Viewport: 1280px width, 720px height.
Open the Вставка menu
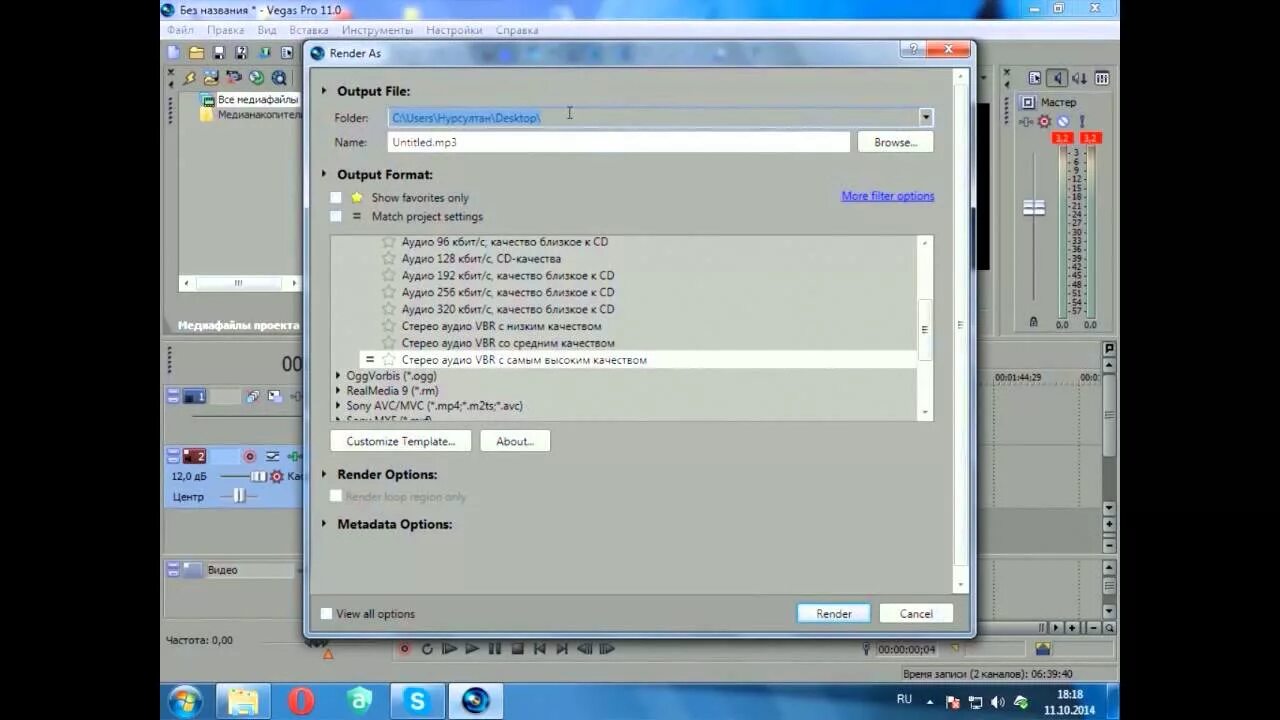308,30
